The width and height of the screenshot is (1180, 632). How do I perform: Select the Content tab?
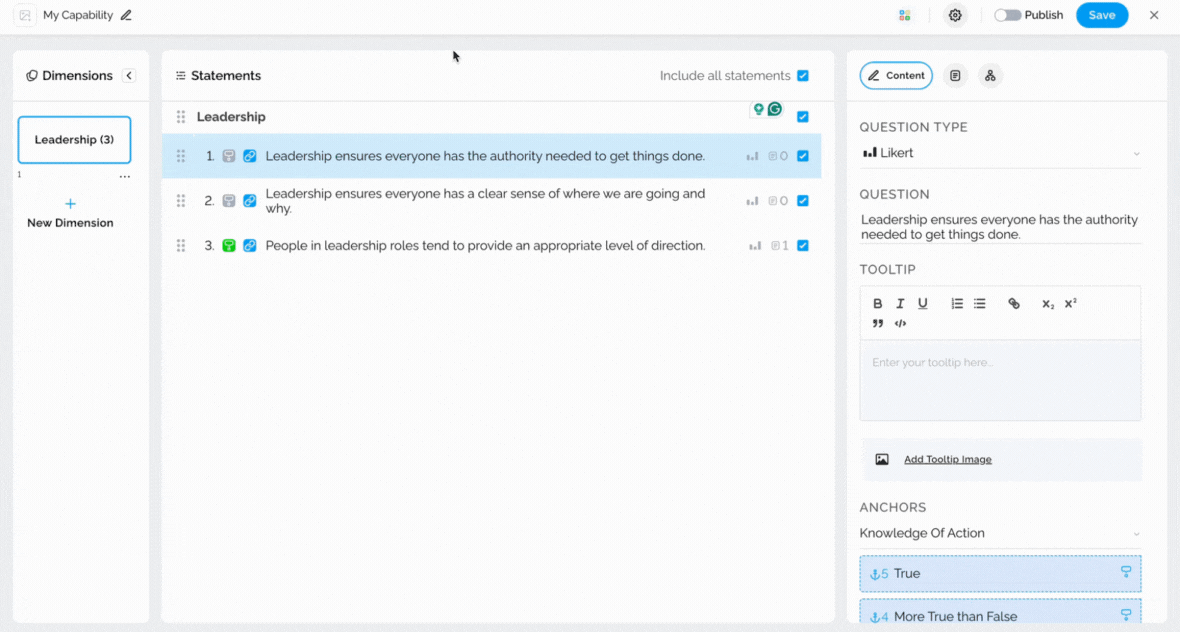(x=896, y=75)
